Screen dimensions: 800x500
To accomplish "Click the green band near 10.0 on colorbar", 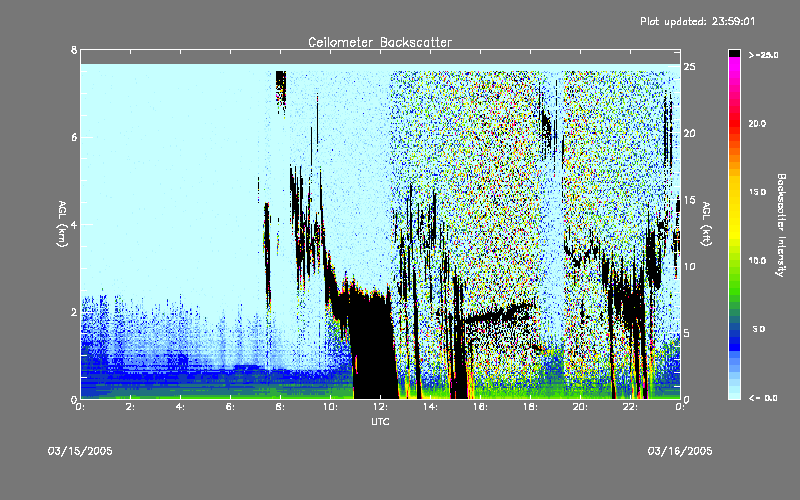I will [x=734, y=261].
